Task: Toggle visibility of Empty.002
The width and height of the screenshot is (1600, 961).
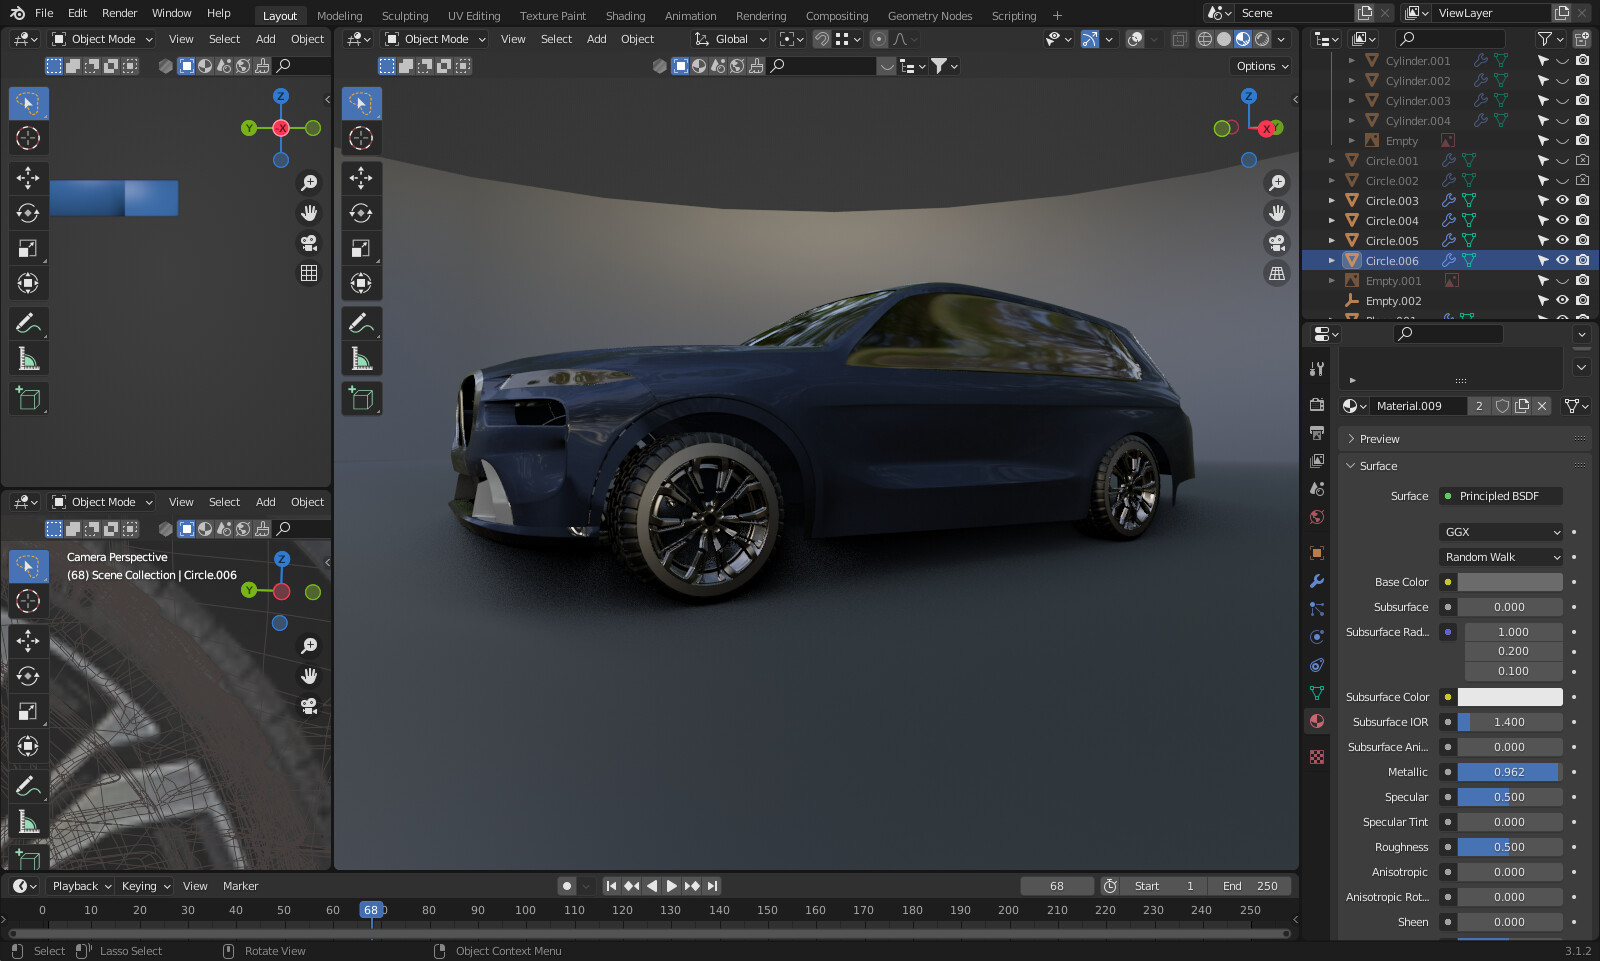Action: (1562, 300)
